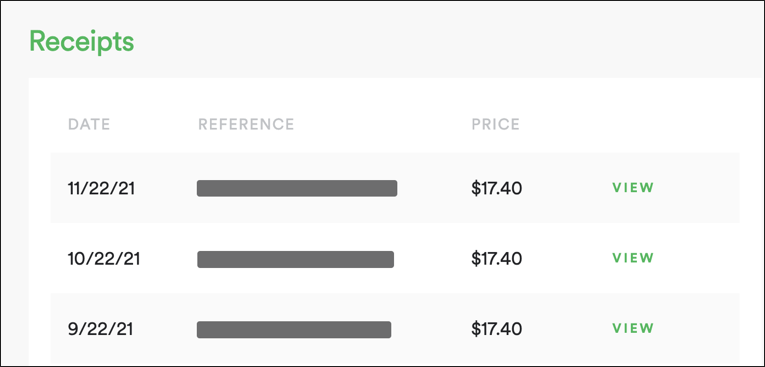Click the $17.40 price on 10/22/21 row
This screenshot has height=367, width=765.
pyautogui.click(x=496, y=259)
